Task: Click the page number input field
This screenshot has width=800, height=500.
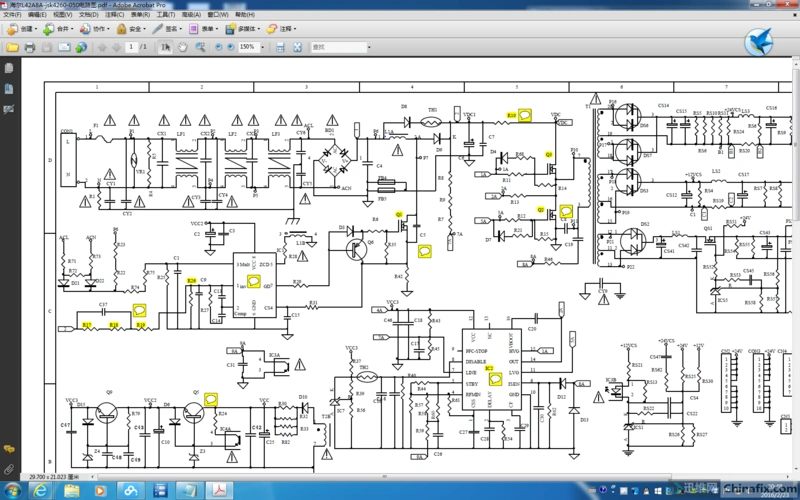Action: (131, 47)
